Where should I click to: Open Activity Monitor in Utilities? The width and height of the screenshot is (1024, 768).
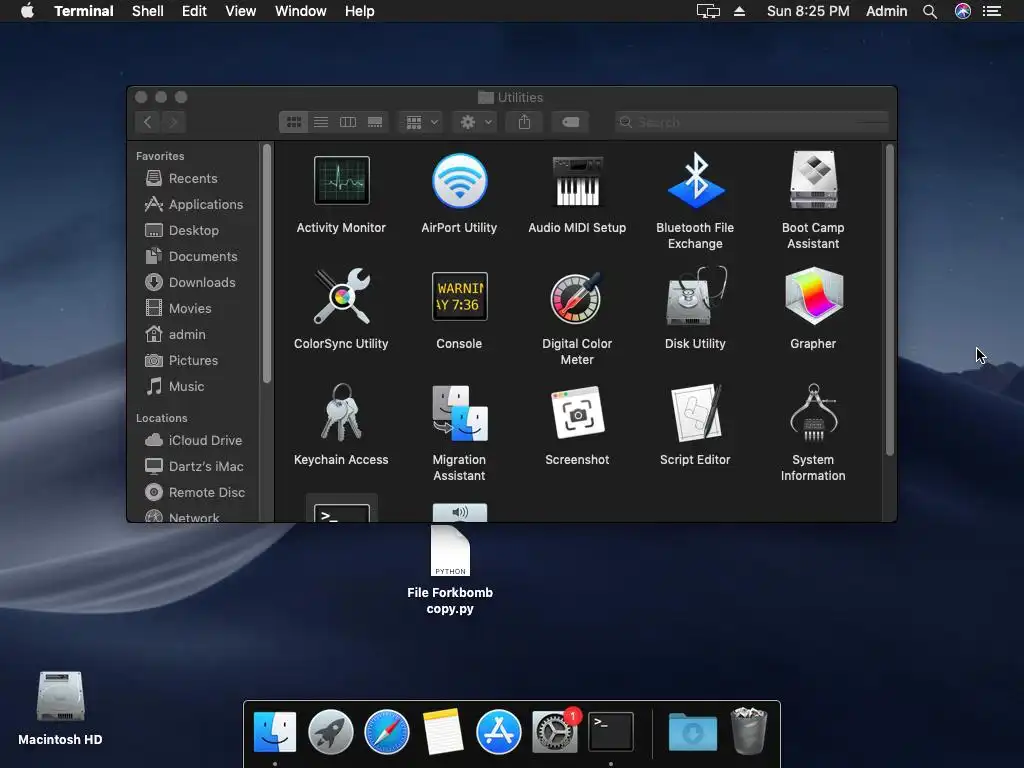click(x=342, y=181)
